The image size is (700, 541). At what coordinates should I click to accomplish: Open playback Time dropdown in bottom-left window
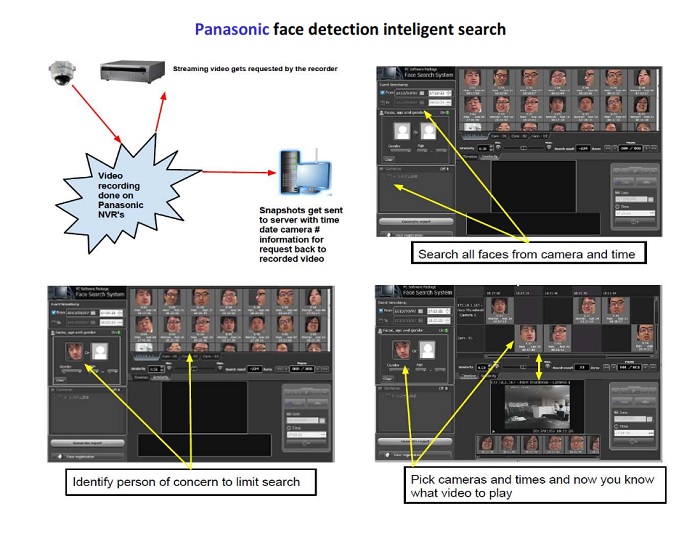[323, 434]
